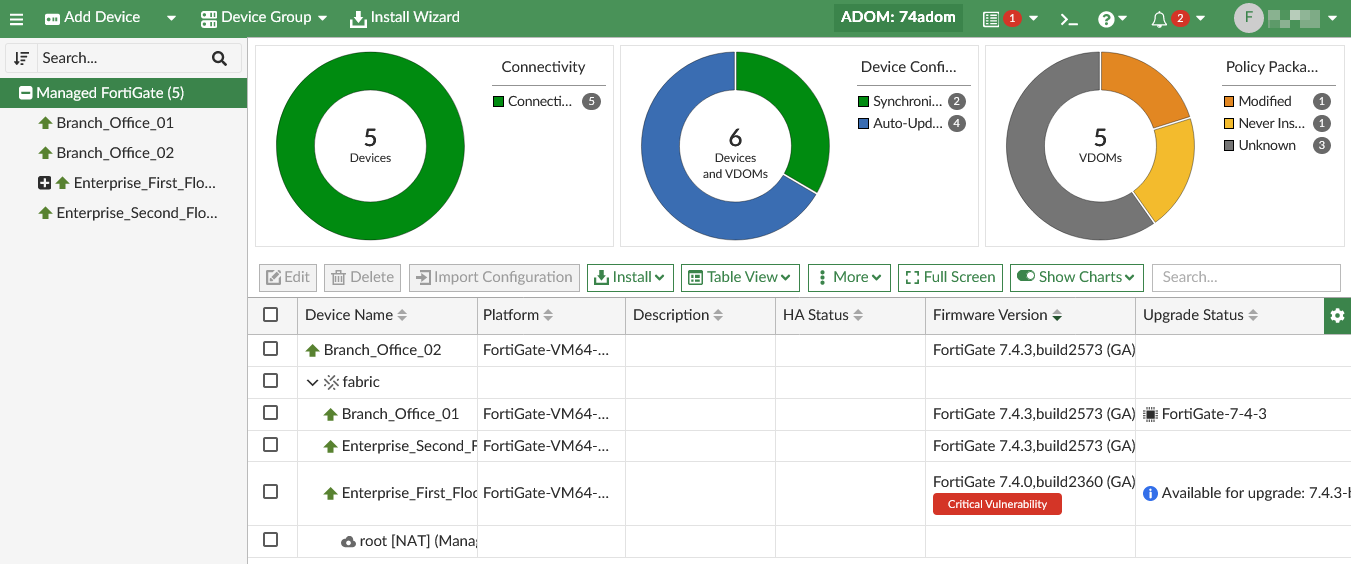Open the user avatar F menu
The width and height of the screenshot is (1352, 564).
click(x=1248, y=18)
